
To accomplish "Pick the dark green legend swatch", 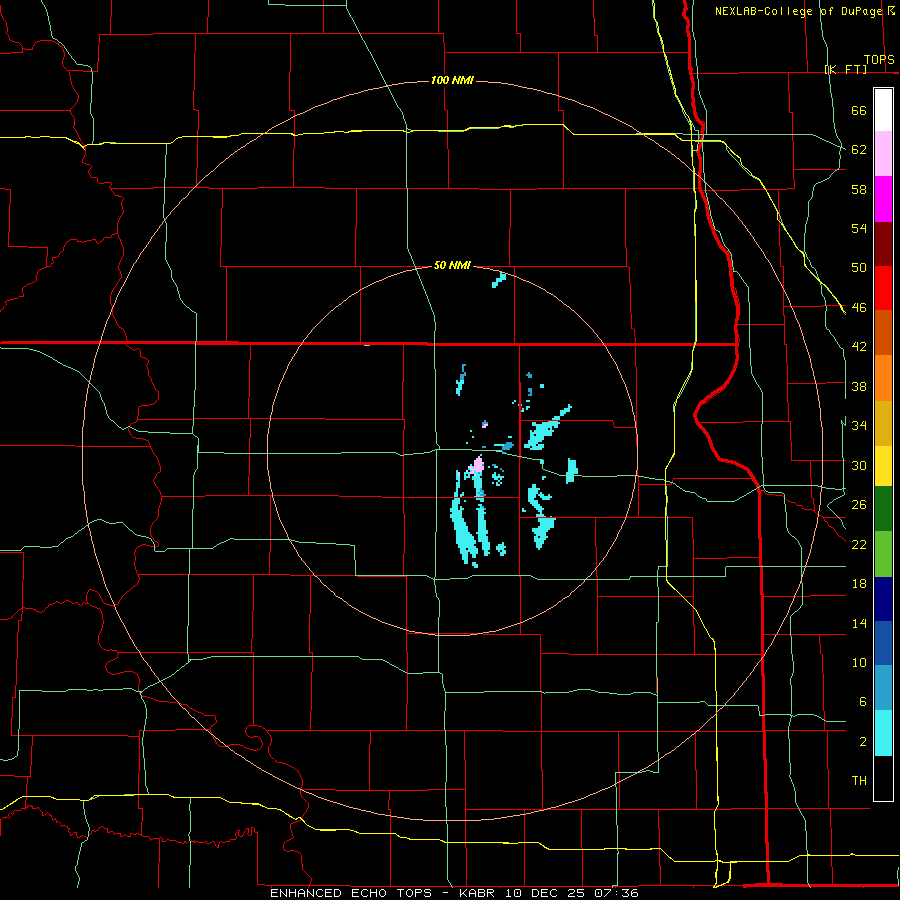I will pyautogui.click(x=883, y=509).
